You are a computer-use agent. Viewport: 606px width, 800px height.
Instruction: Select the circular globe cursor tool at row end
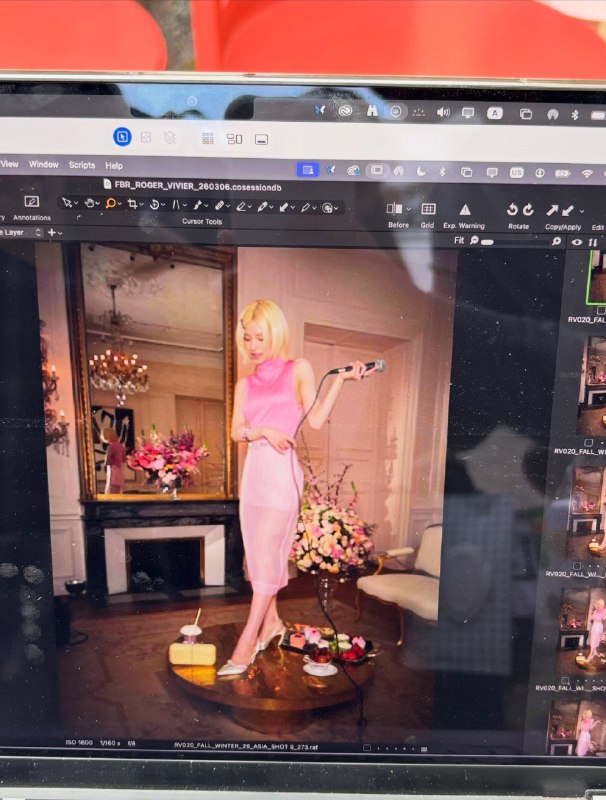tap(329, 208)
